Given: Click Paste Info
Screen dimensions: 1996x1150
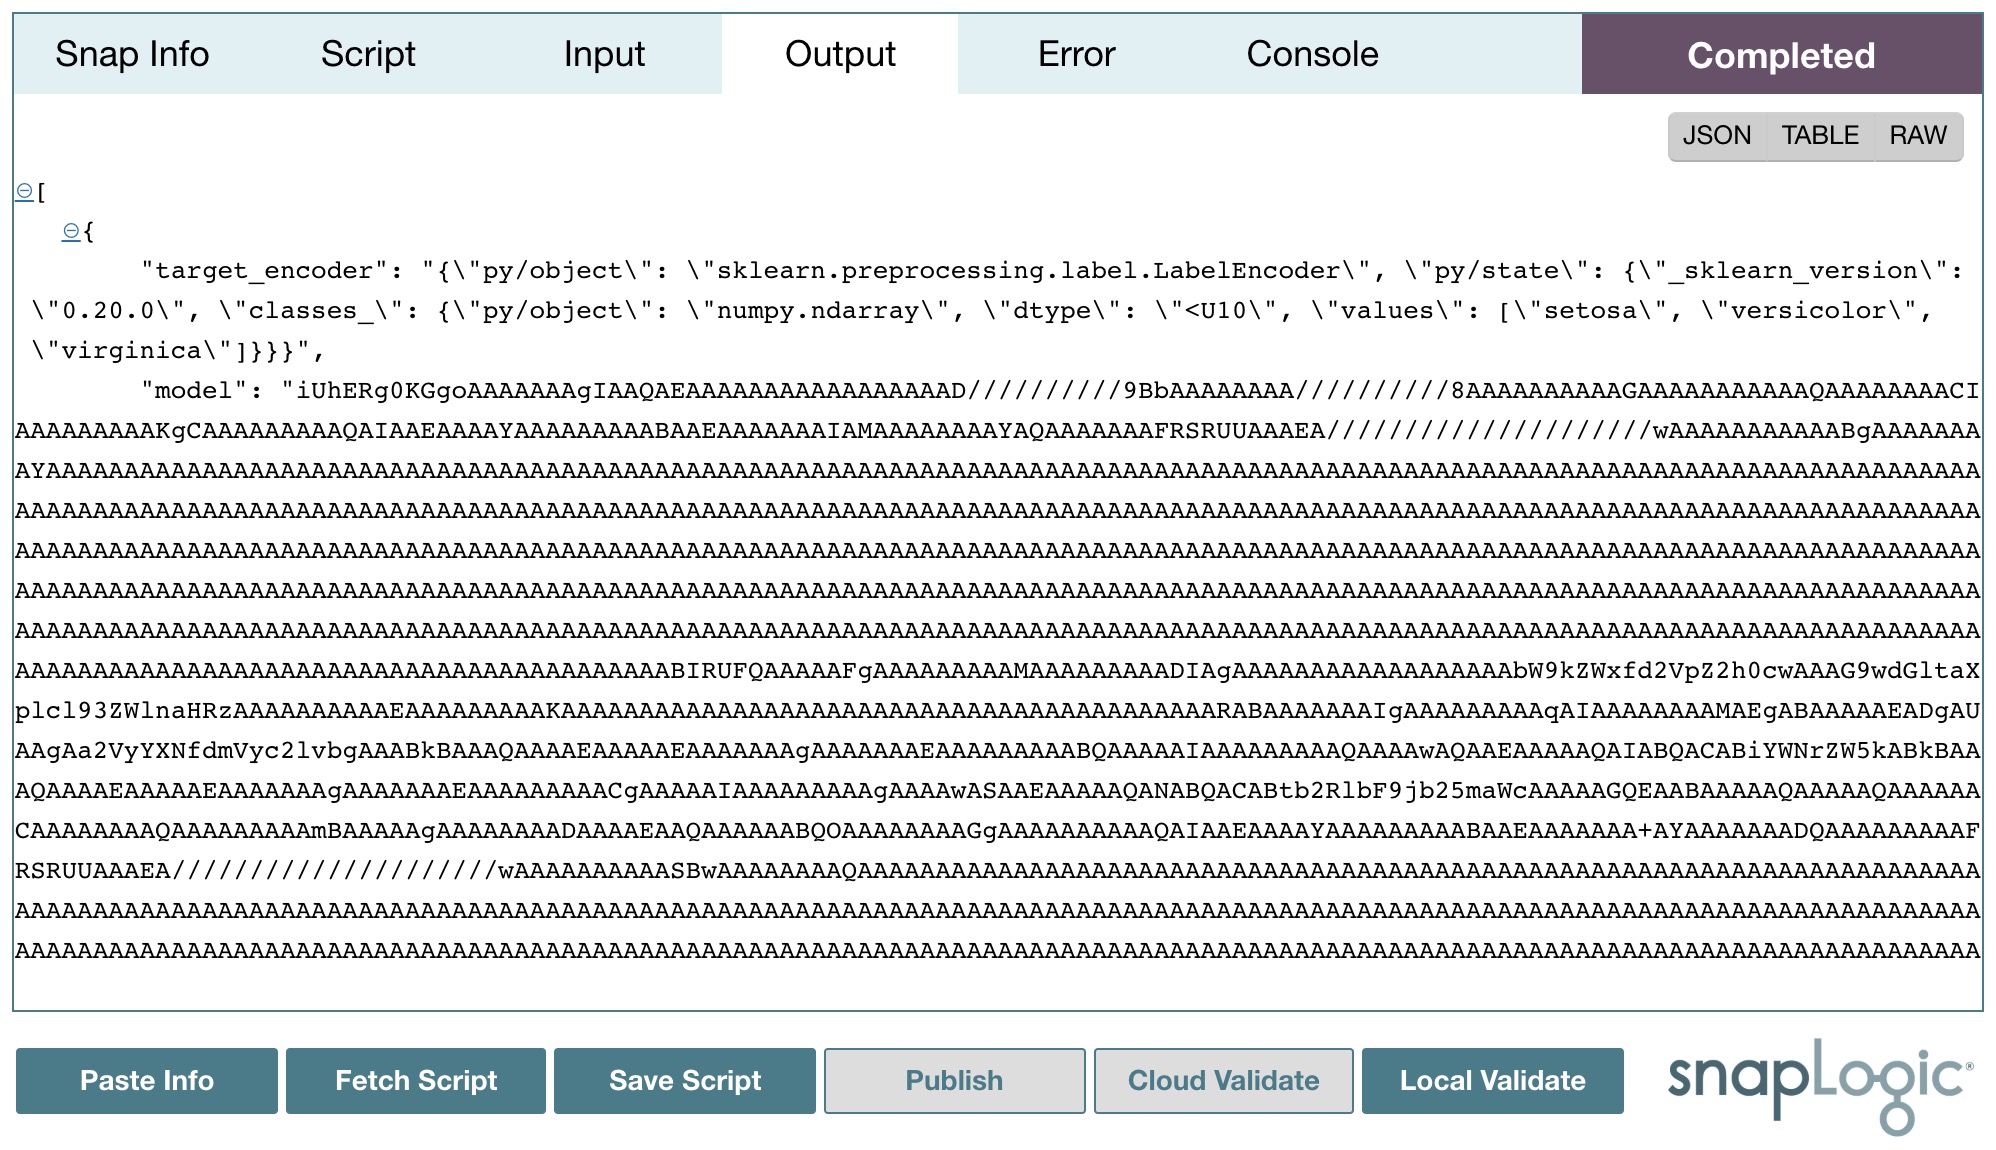Looking at the screenshot, I should click(x=146, y=1081).
